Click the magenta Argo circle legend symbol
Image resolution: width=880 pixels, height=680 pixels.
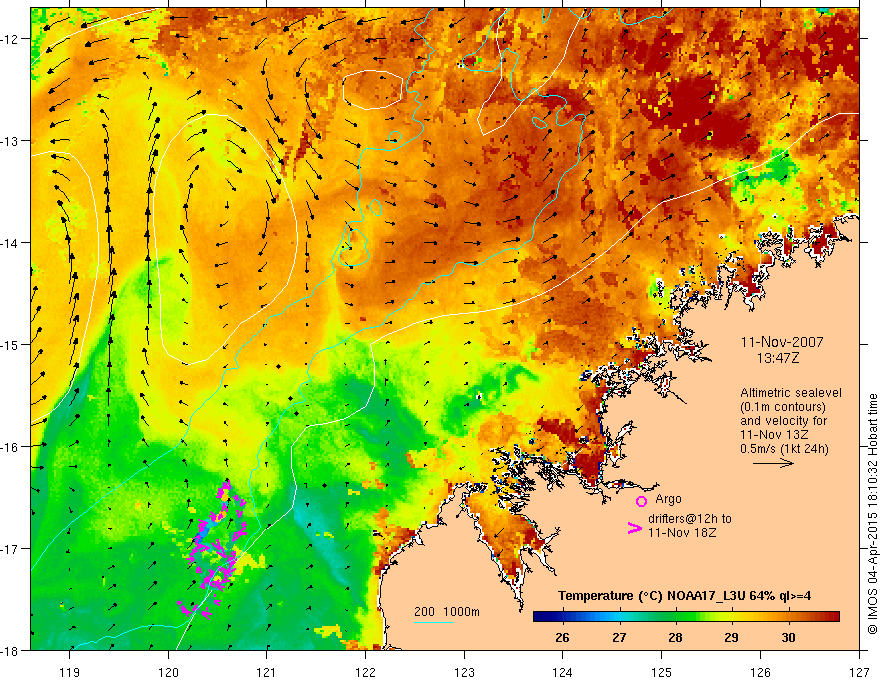[641, 502]
